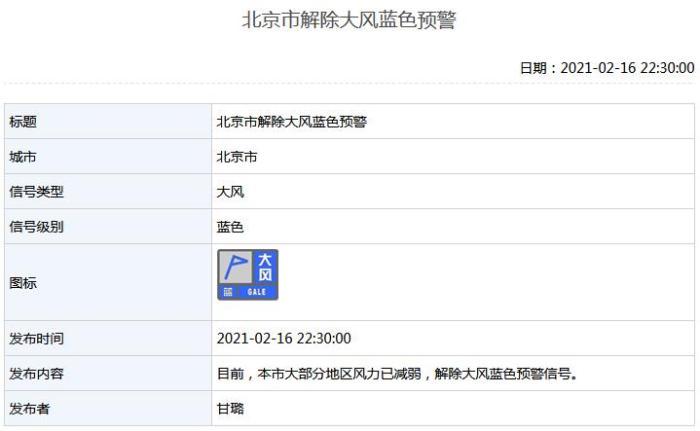Select the publisher name 甘璐
Image resolution: width=700 pixels, height=431 pixels.
point(230,408)
